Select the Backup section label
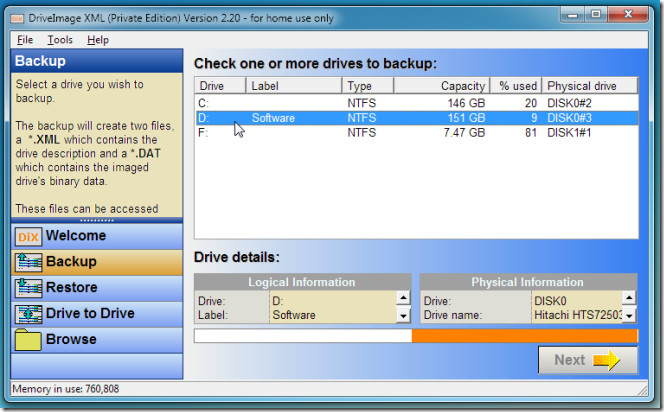The image size is (664, 412). tap(71, 261)
